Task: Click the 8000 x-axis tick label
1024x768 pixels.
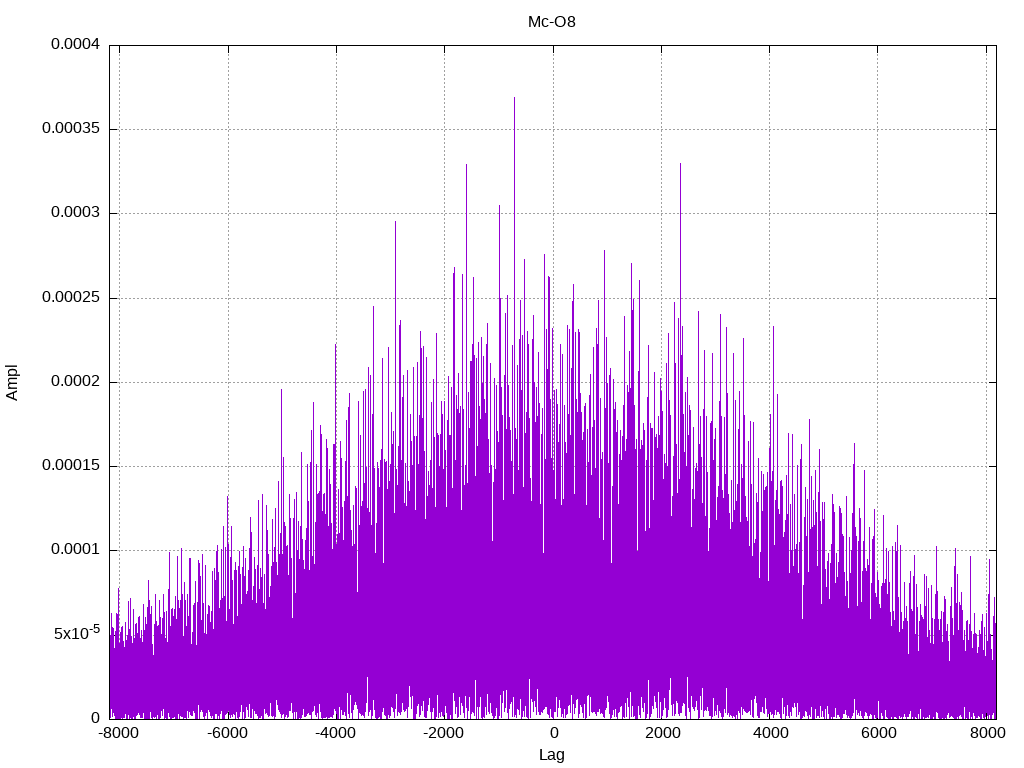Action: (x=986, y=733)
